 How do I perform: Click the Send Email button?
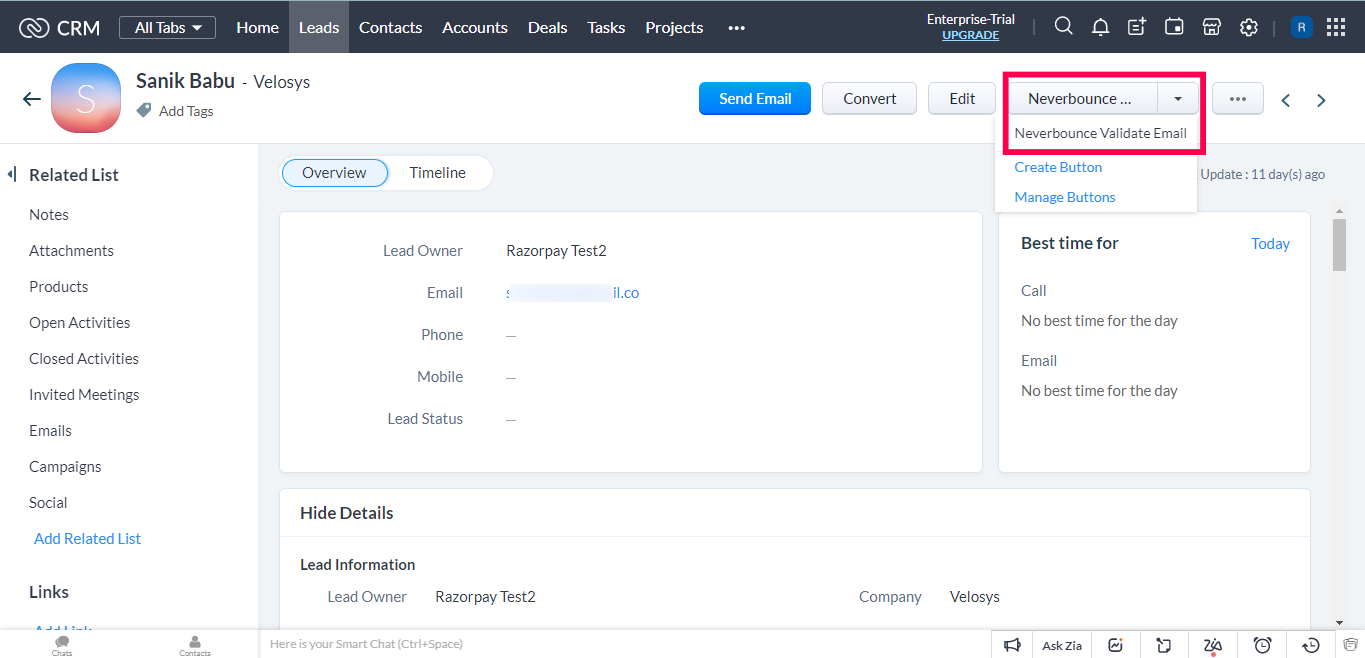[755, 99]
